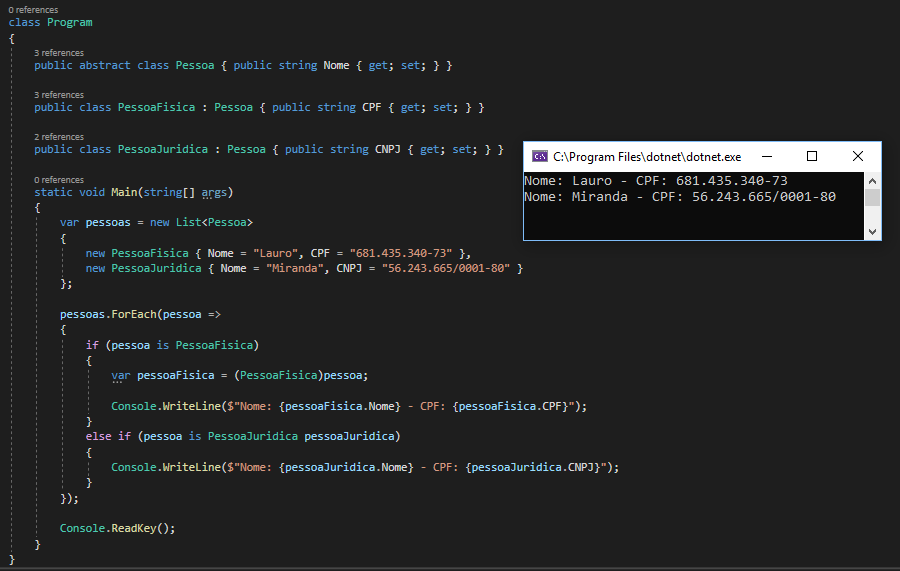The height and width of the screenshot is (571, 900).
Task: Click 'PessoaJuridica' in its class declaration
Action: pyautogui.click(x=162, y=149)
